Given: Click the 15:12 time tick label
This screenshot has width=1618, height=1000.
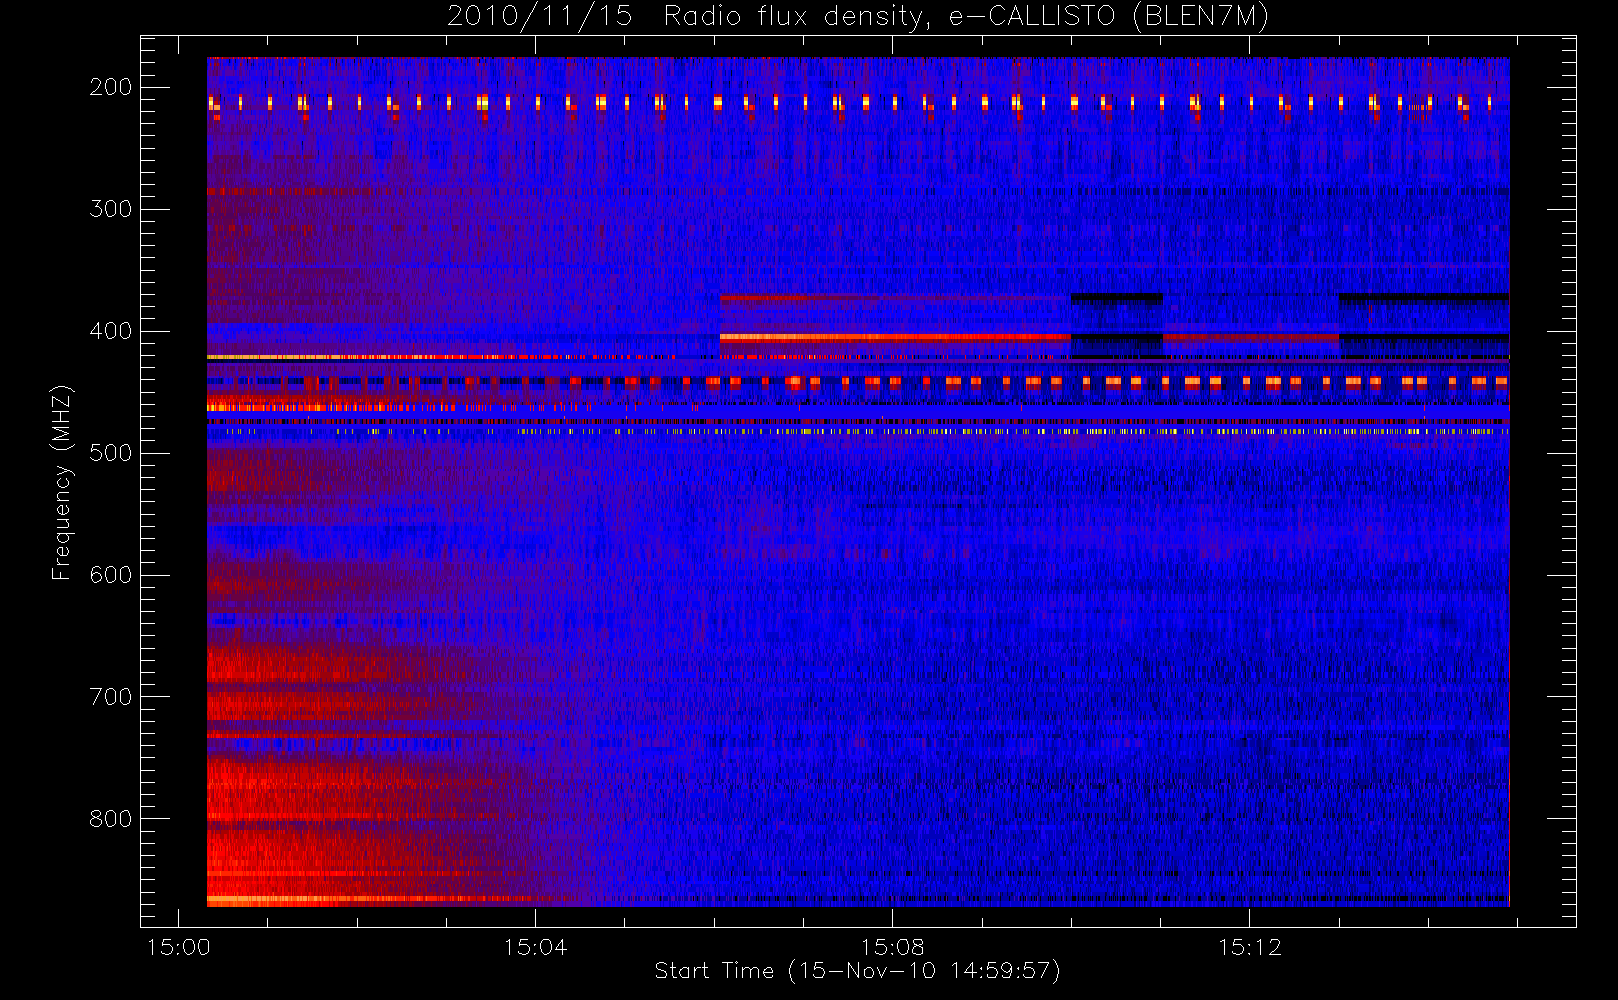Looking at the screenshot, I should click(x=1249, y=947).
